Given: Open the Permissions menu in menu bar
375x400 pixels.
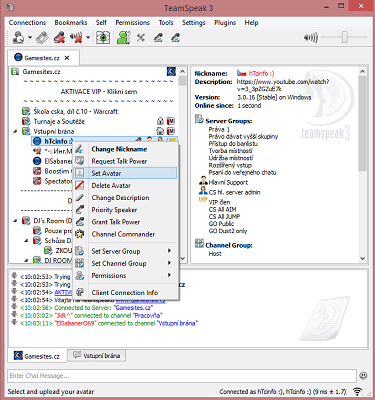Looking at the screenshot, I should 132,23.
